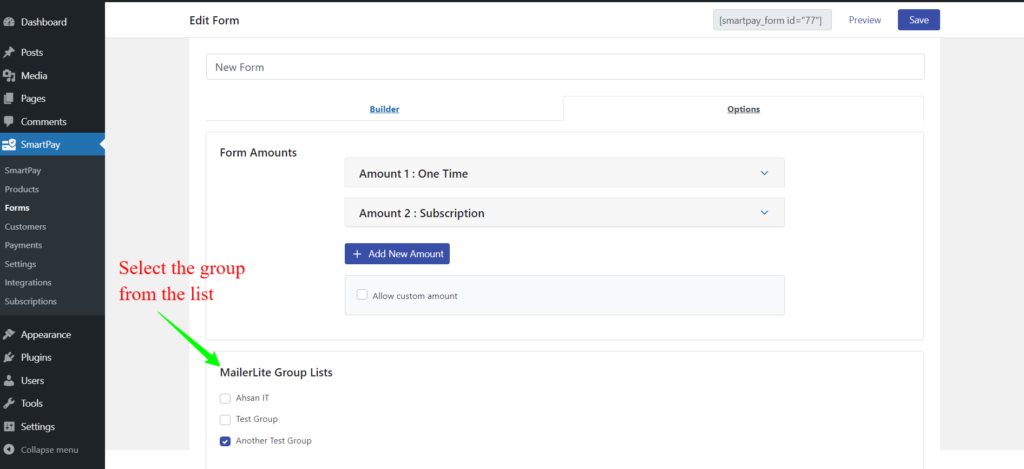
Task: Open Plugins menu label
Action: point(36,357)
